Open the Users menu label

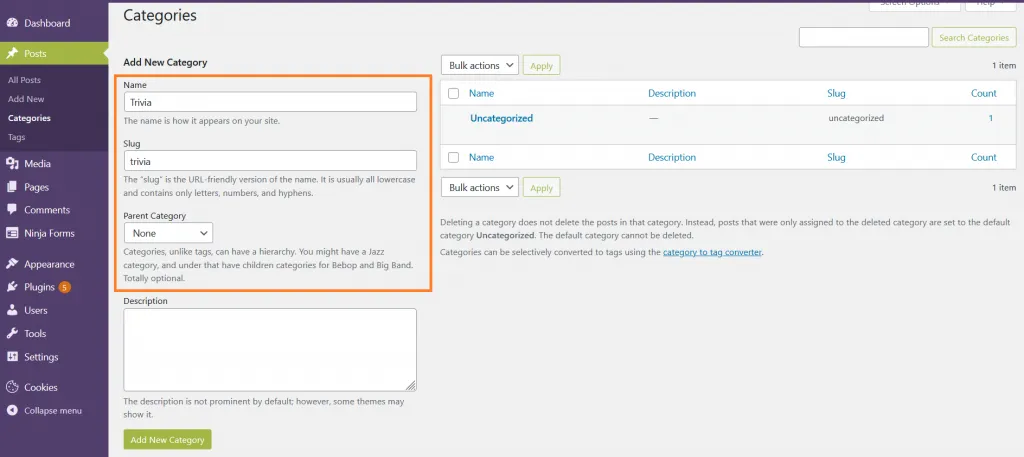pos(36,310)
